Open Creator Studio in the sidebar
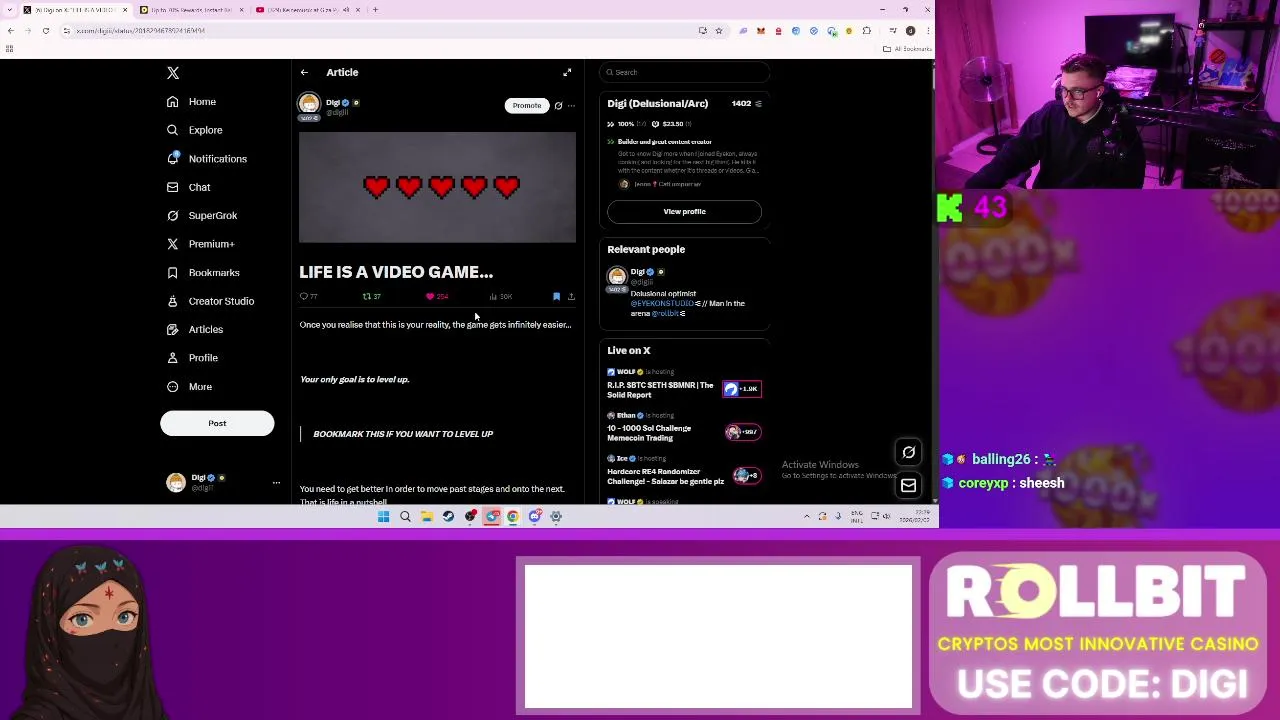 [x=210, y=301]
